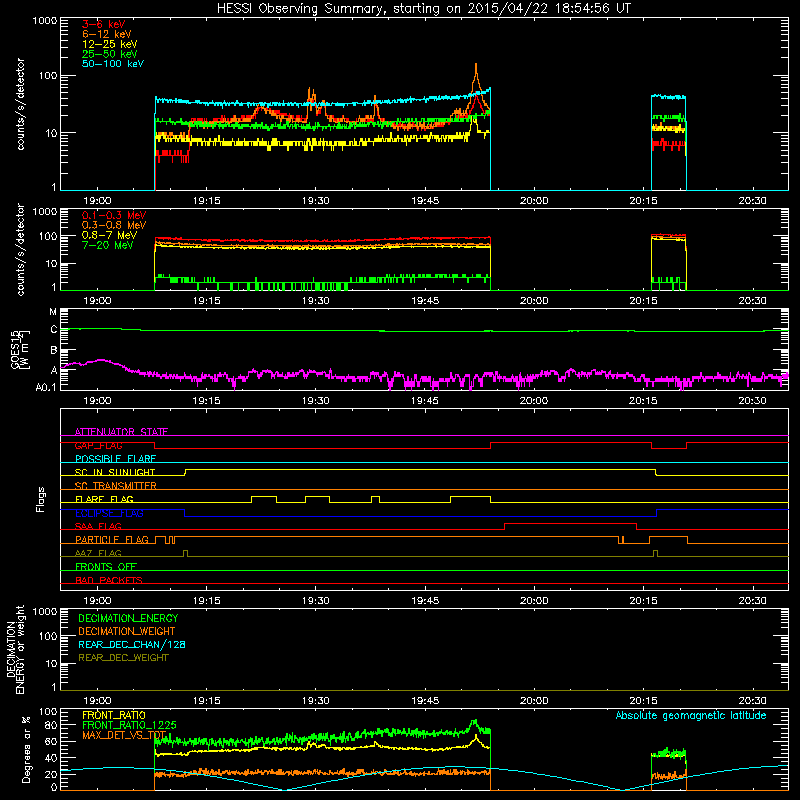Click the AAZ_FLAG label
This screenshot has height=800, width=800.
click(98, 553)
